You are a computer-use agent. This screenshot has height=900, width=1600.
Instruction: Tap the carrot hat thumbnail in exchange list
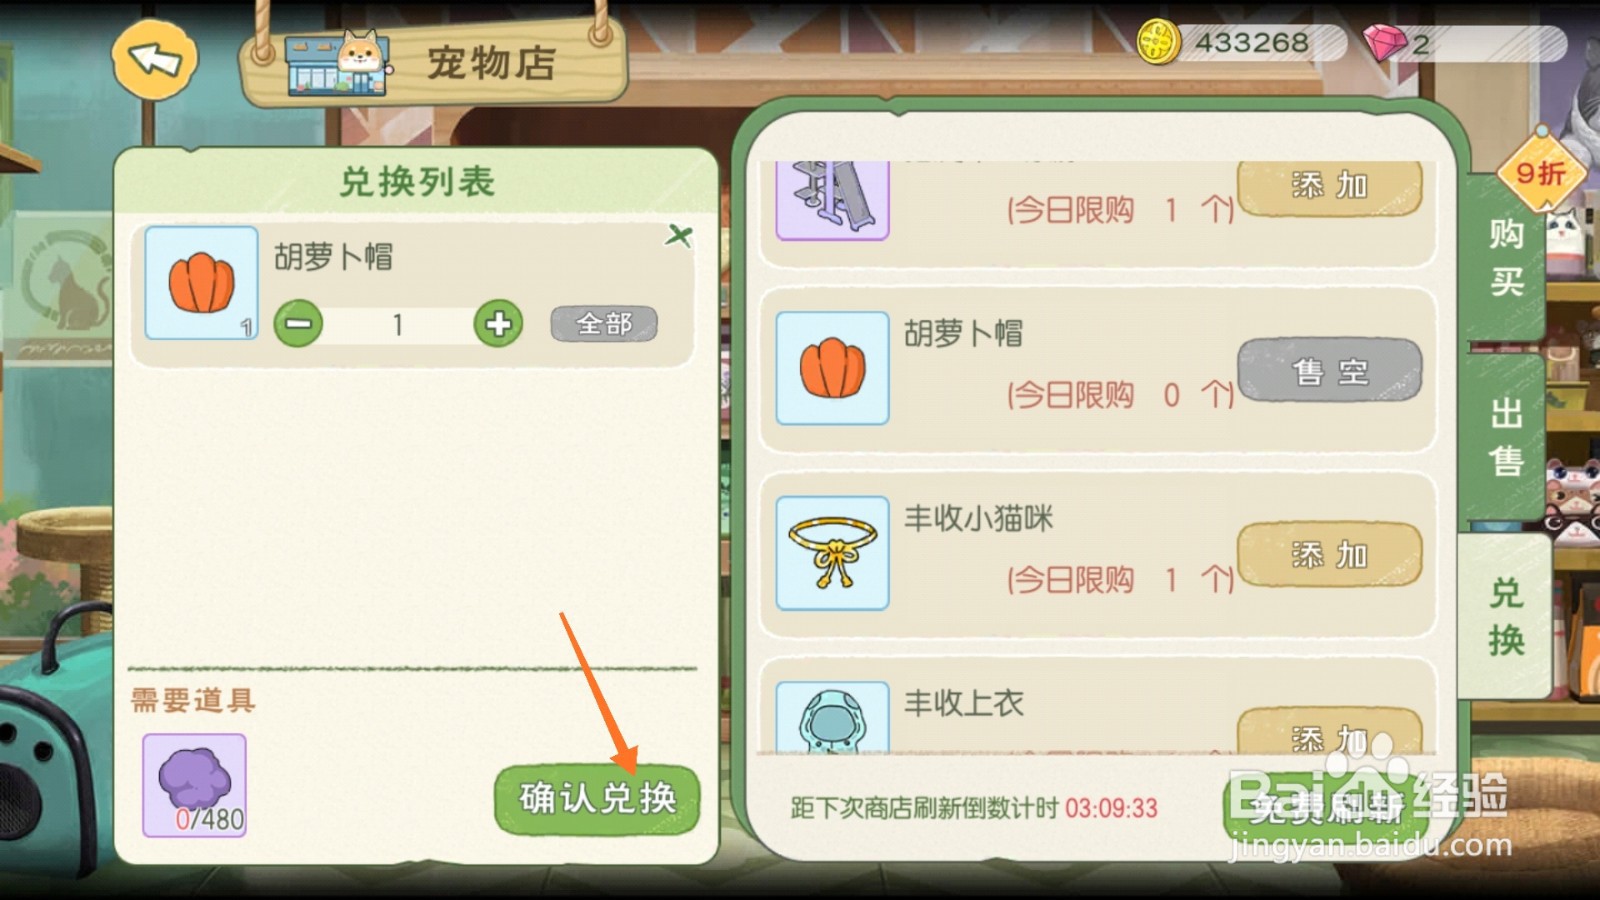[x=201, y=283]
